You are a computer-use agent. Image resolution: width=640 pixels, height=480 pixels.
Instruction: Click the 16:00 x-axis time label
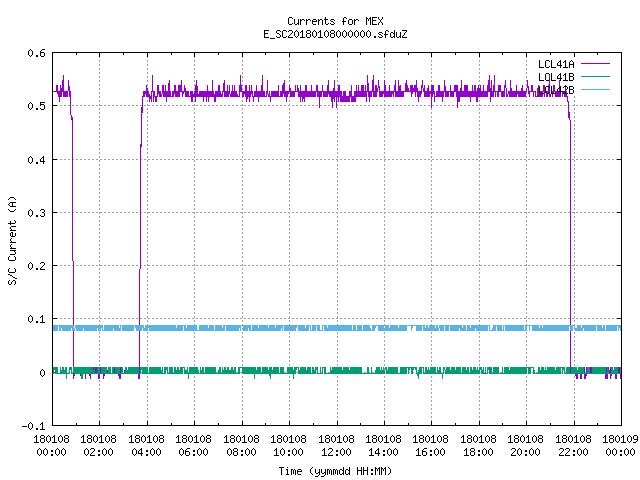[430, 452]
